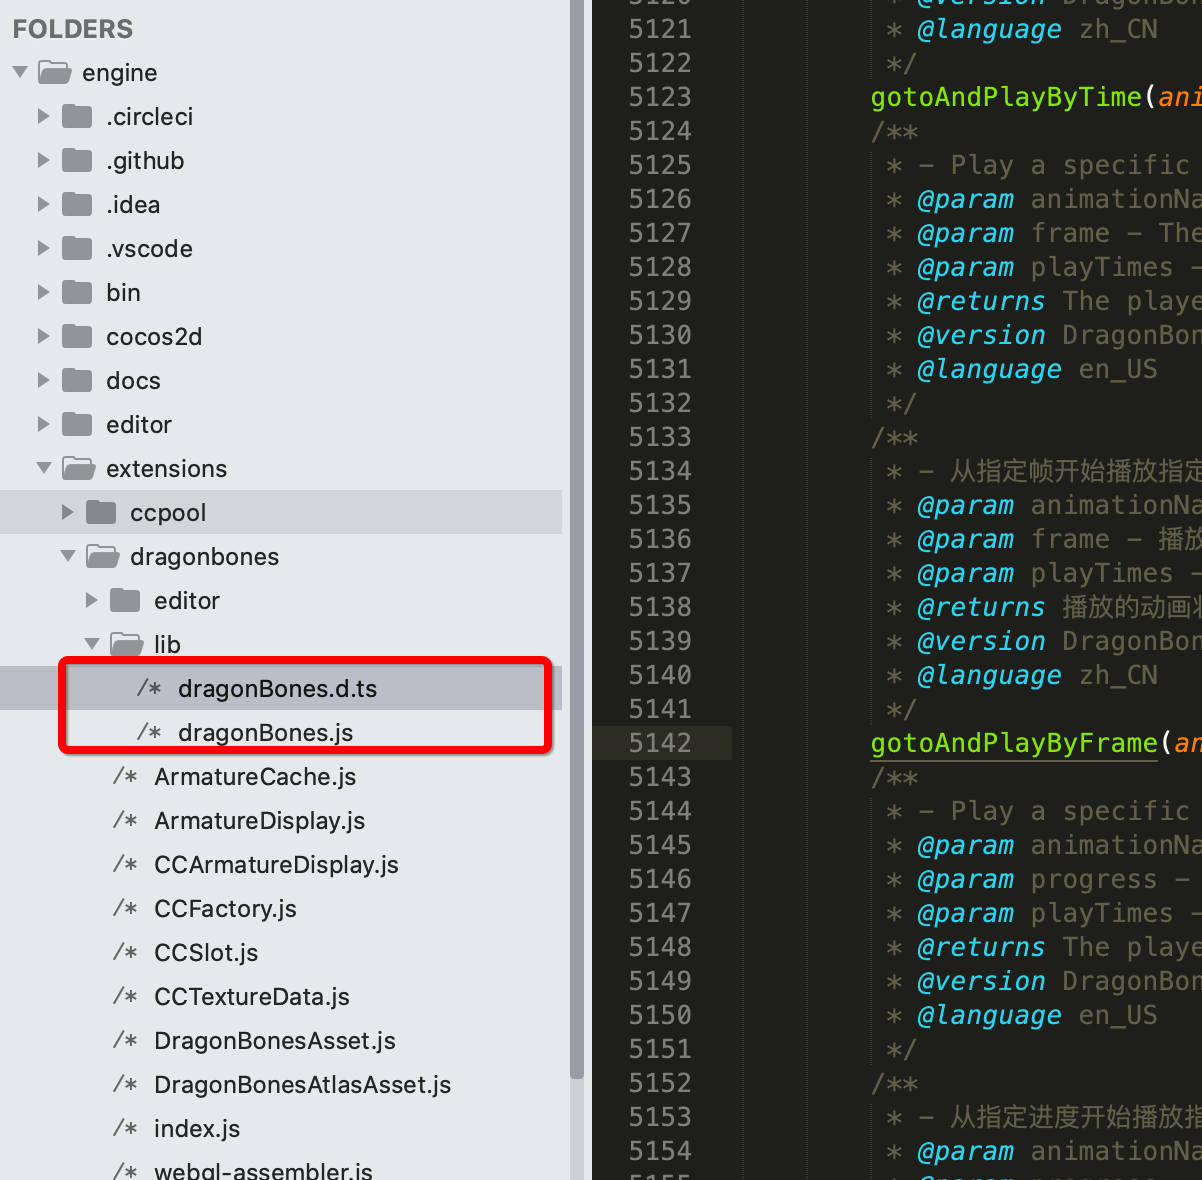Click the cocos2d folder icon
This screenshot has height=1180, width=1202.
(77, 337)
